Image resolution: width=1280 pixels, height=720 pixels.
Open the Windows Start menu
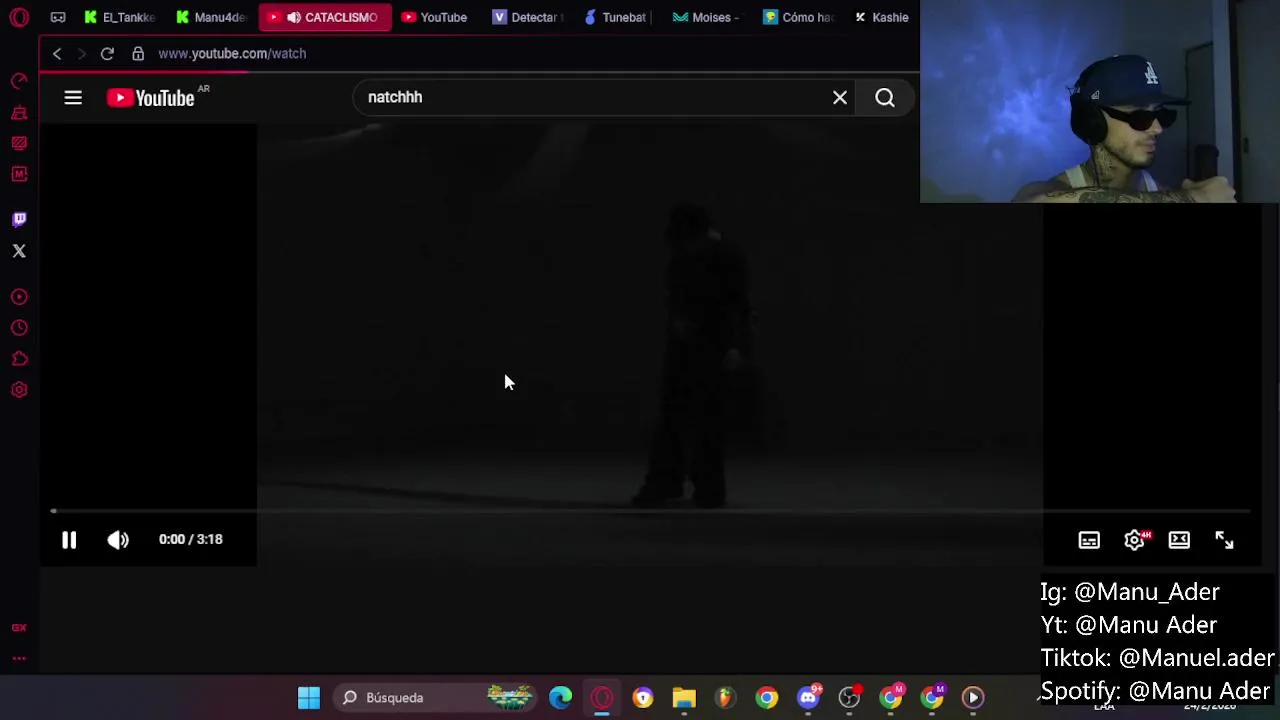(309, 698)
